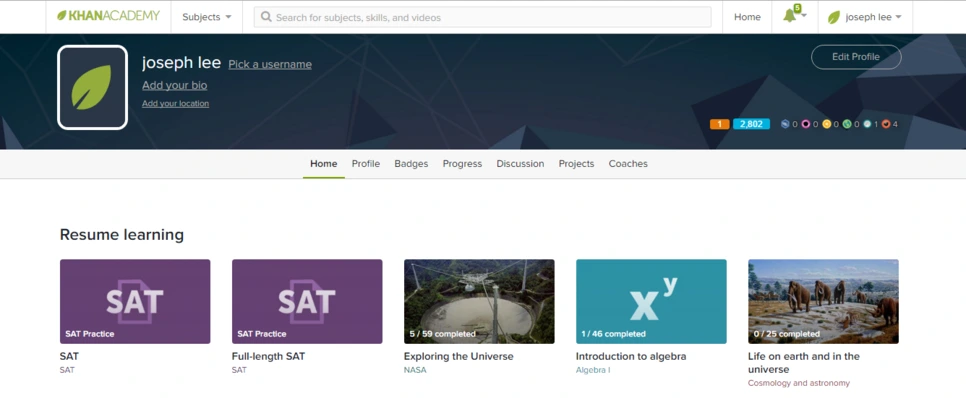Open the Full-length SAT card thumbnail
The width and height of the screenshot is (966, 398).
307,301
